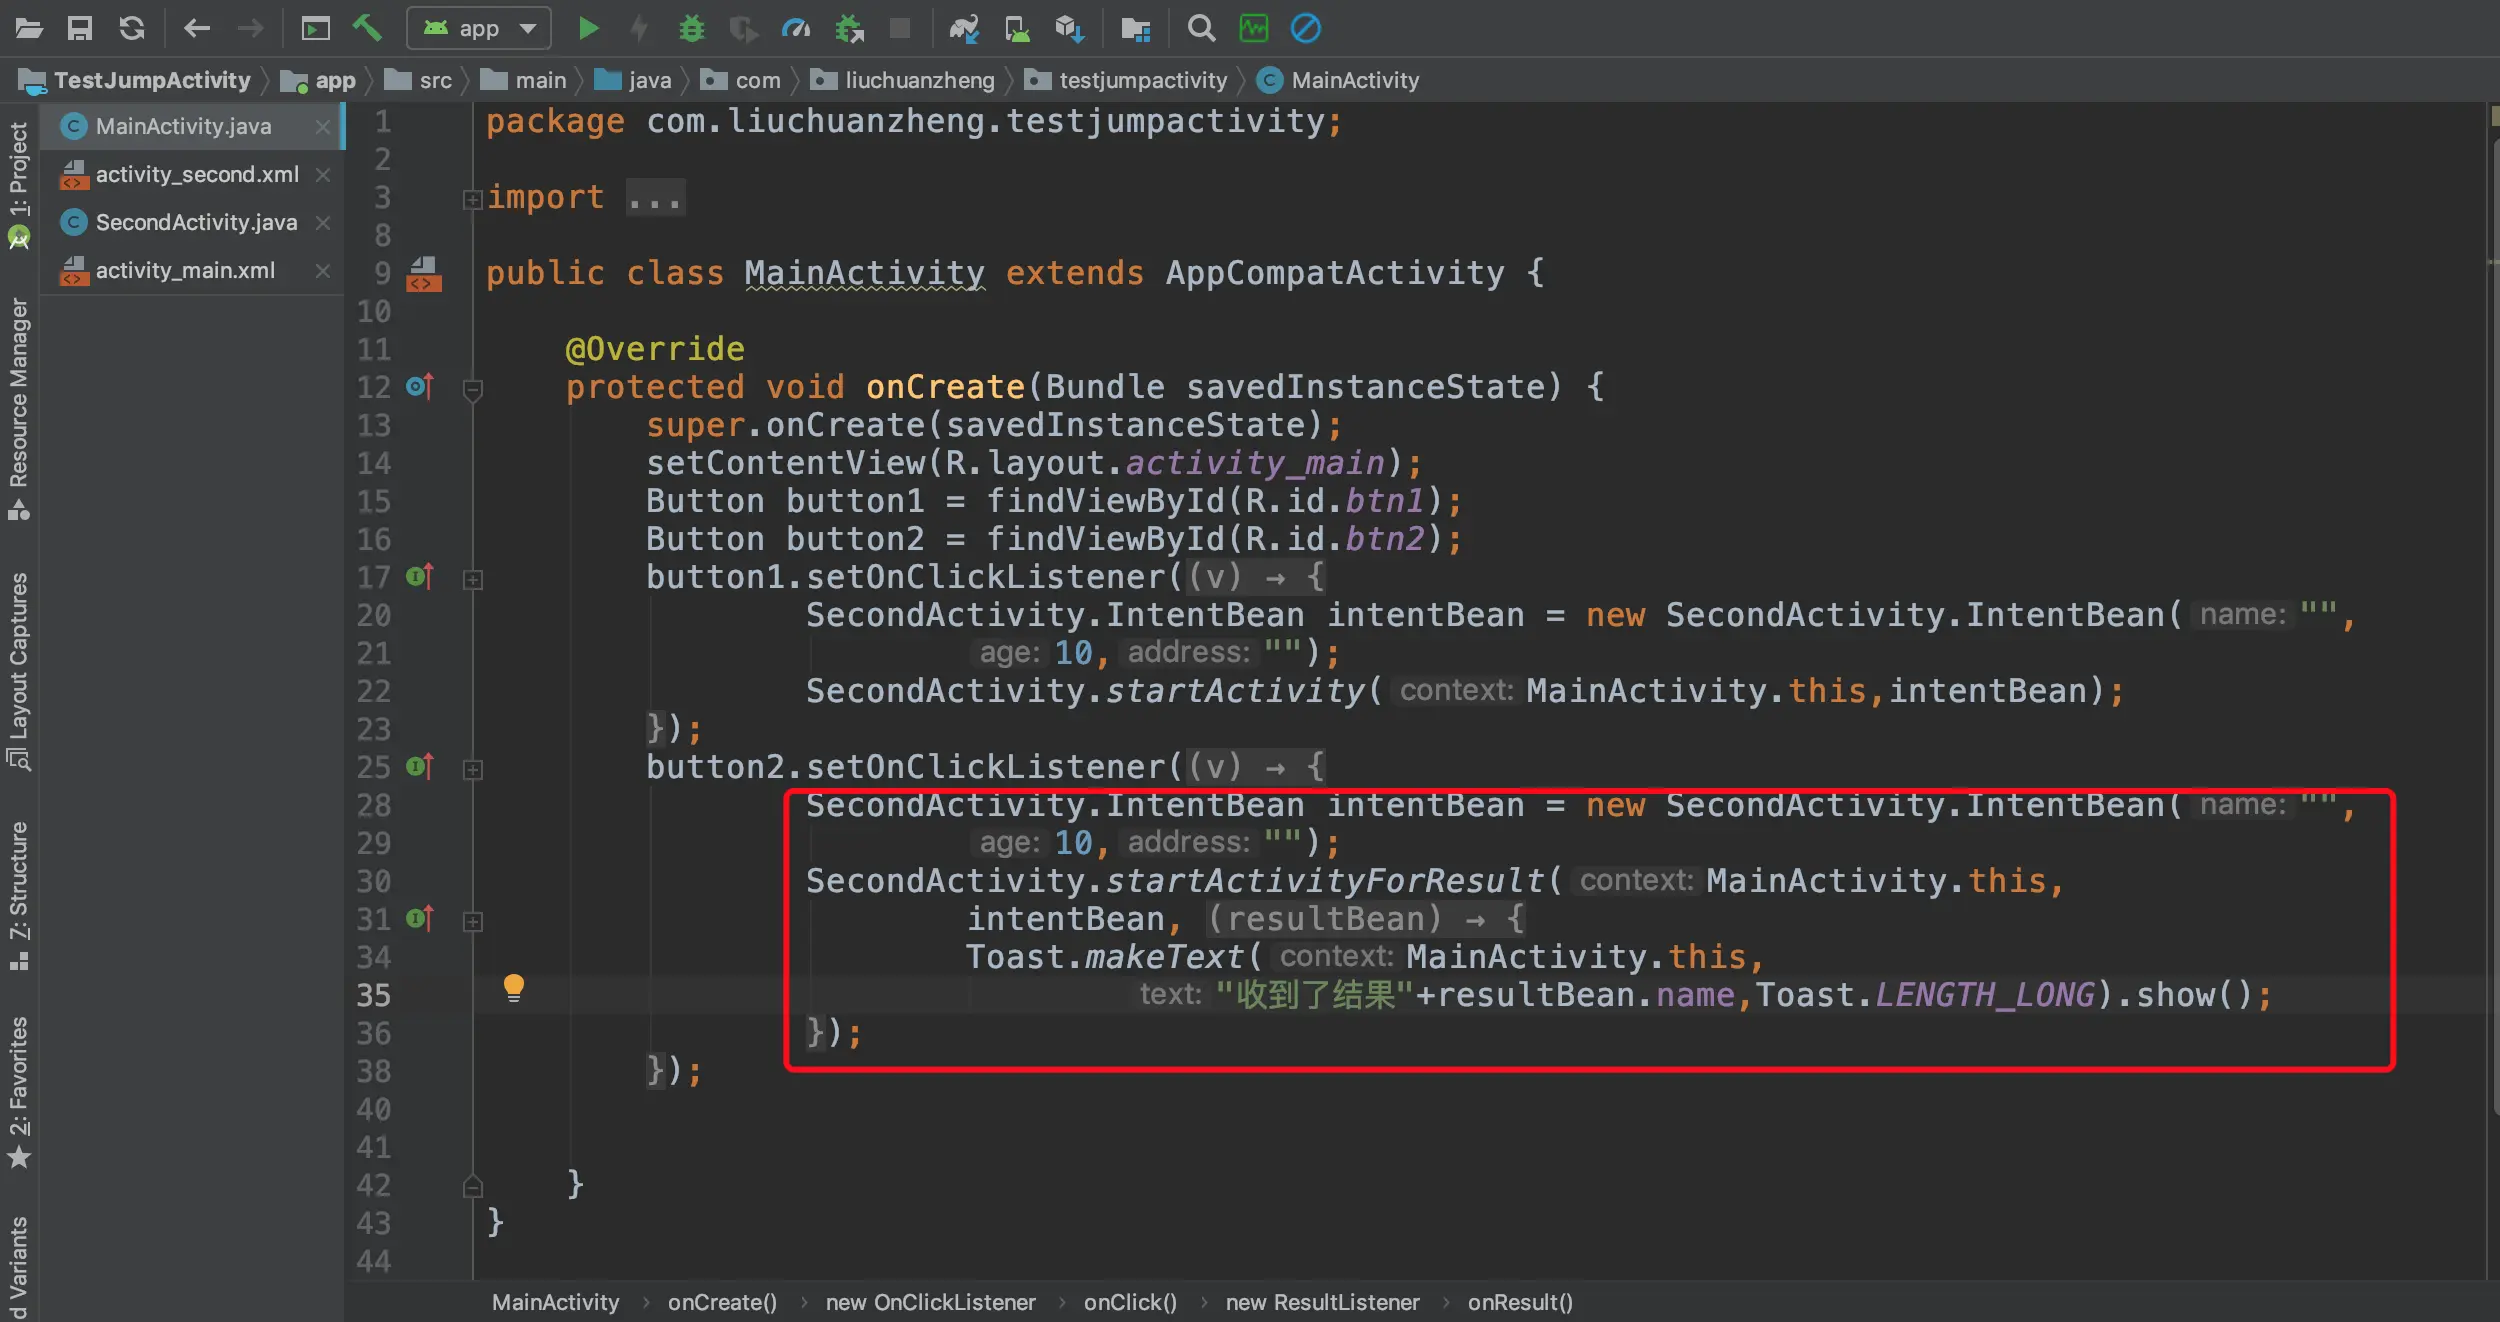
Task: Close the activity_main.xml tab
Action: (323, 270)
